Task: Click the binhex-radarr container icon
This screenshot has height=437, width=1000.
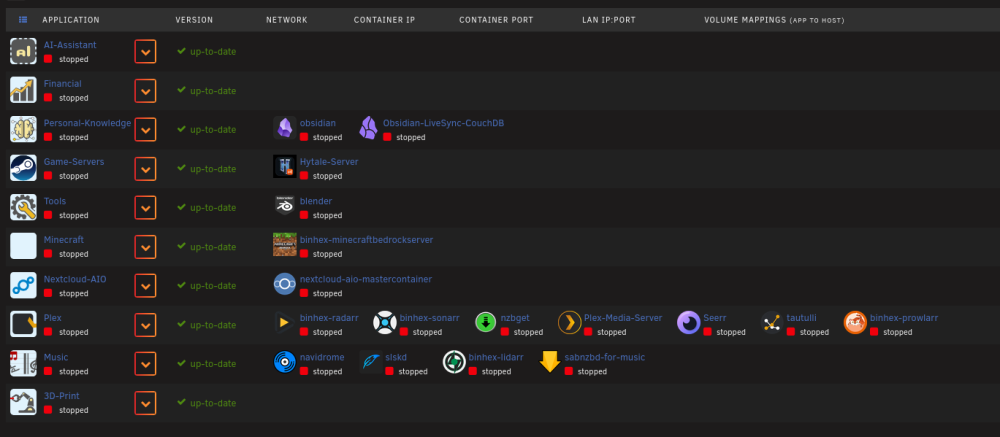Action: [x=284, y=323]
